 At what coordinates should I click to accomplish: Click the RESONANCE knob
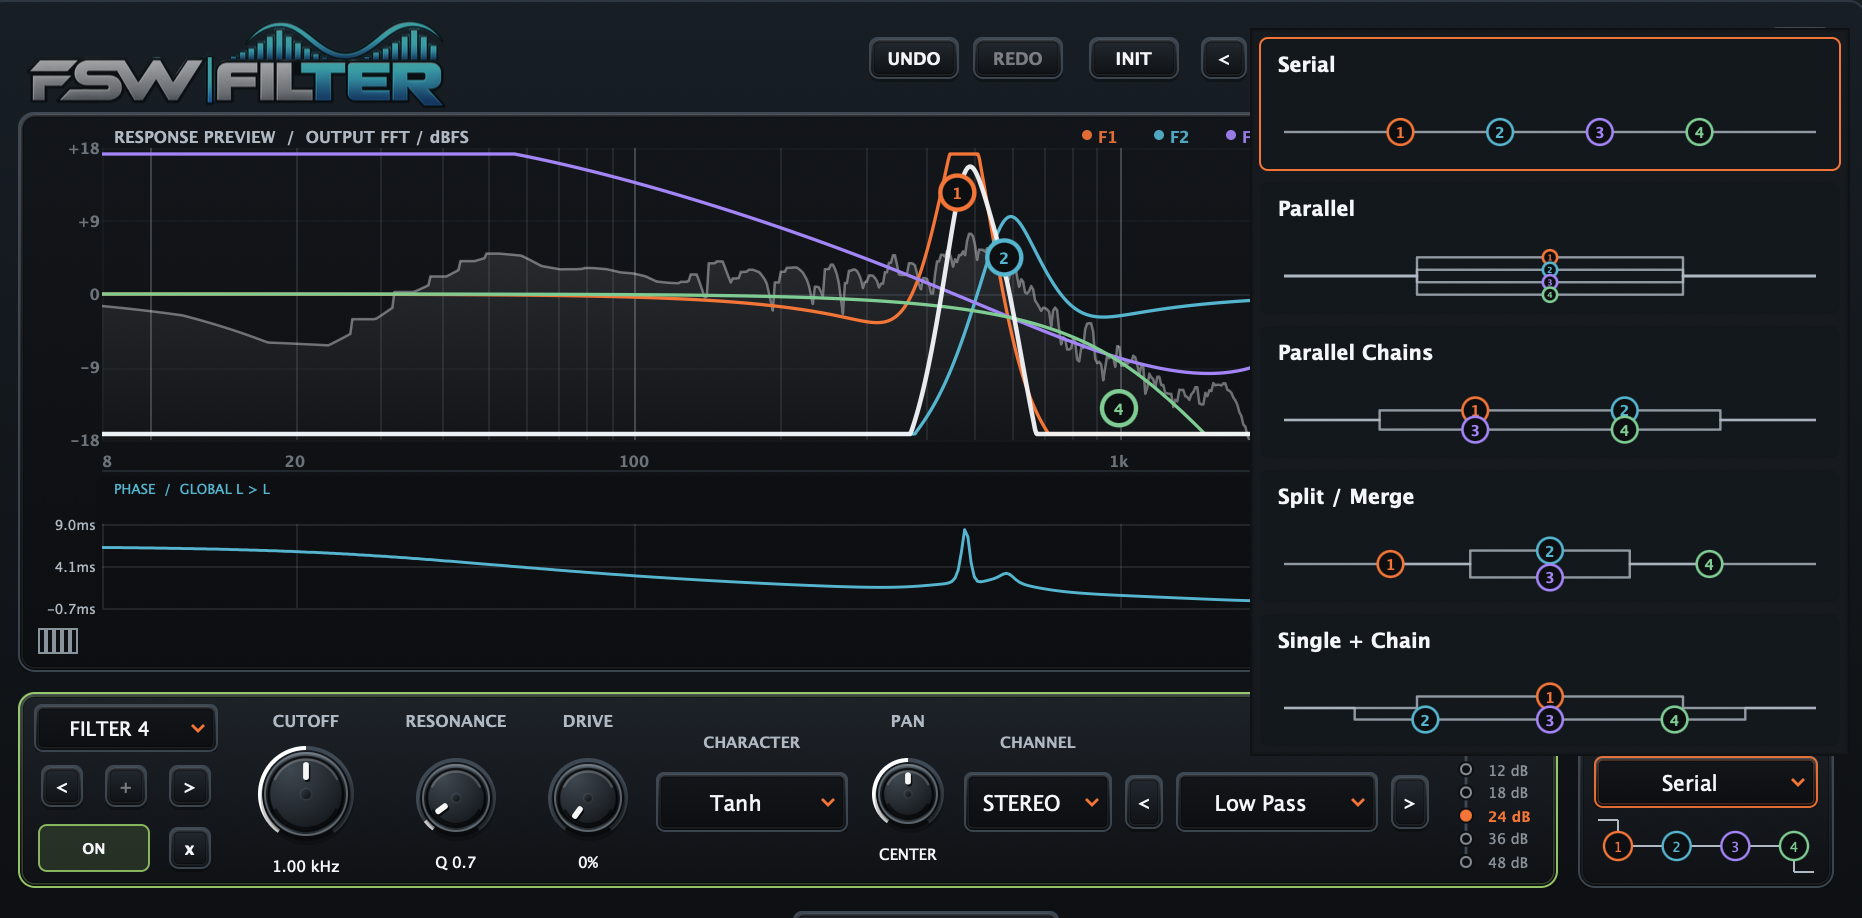coord(456,797)
